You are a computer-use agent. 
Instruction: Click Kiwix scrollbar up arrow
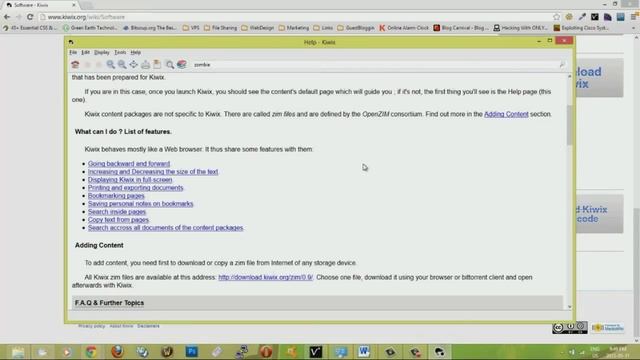pyautogui.click(x=569, y=76)
